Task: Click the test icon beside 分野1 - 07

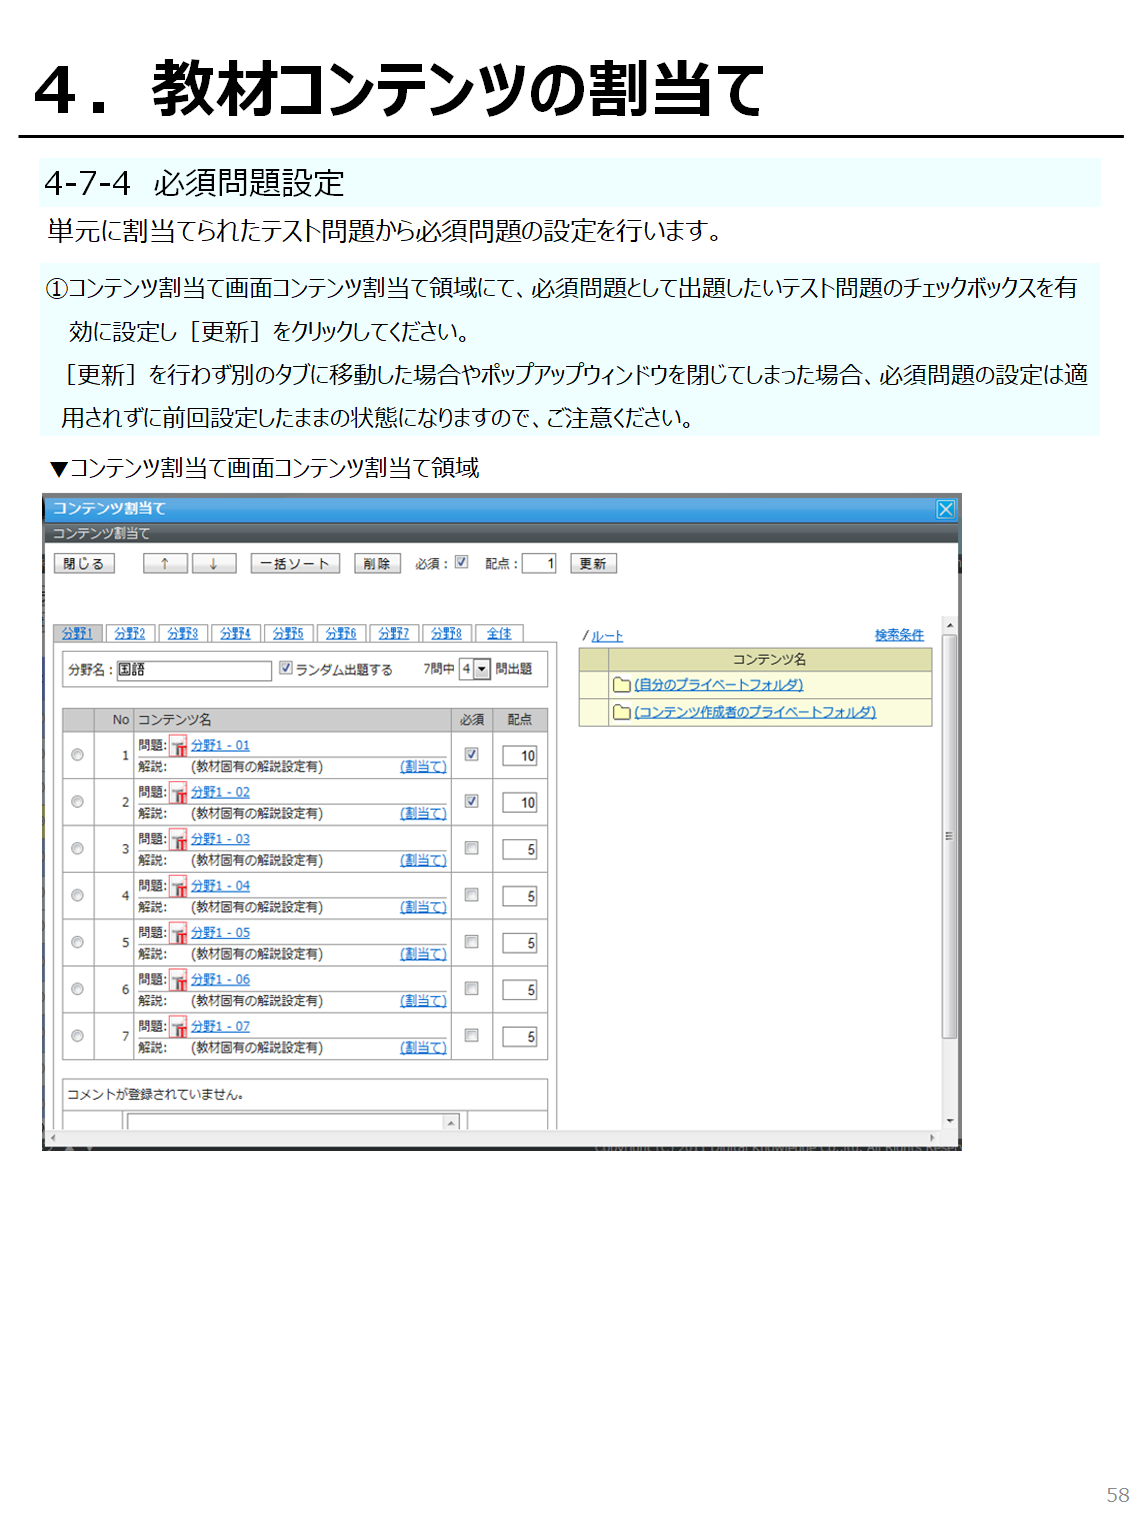Action: (x=178, y=1028)
